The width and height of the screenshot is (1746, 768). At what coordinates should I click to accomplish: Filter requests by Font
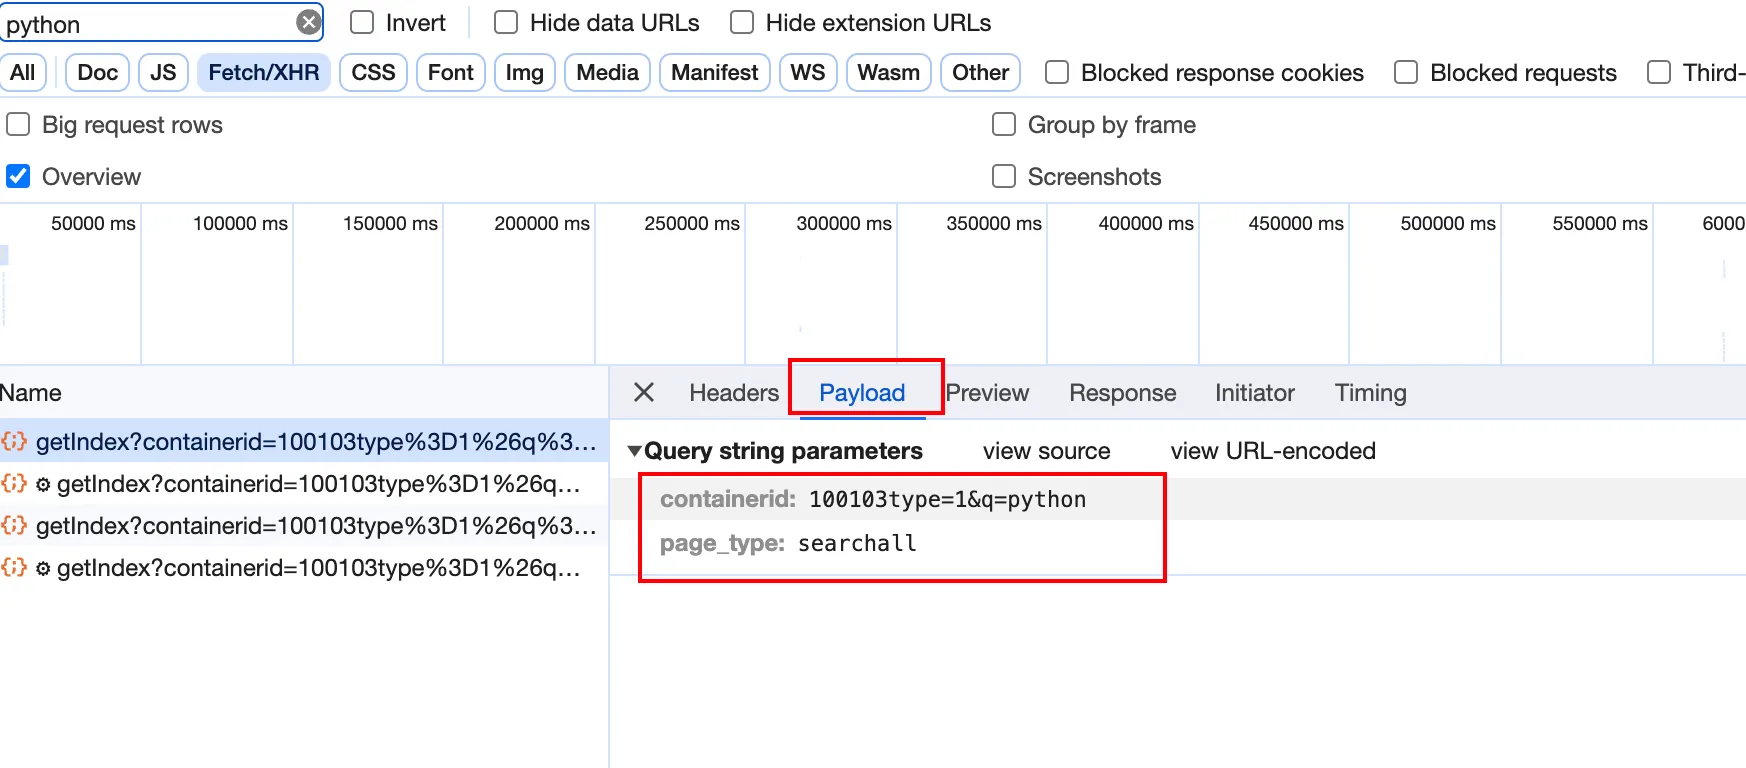(x=451, y=72)
